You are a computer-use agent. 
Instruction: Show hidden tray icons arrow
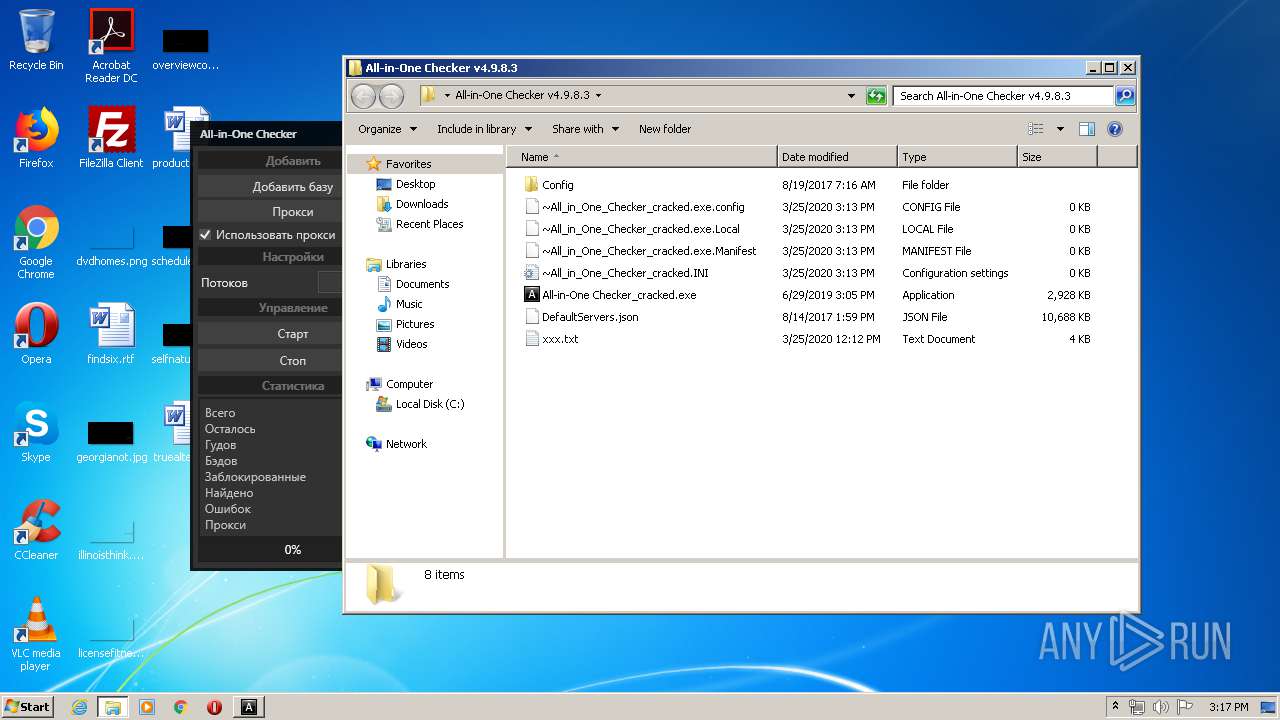coord(1115,707)
